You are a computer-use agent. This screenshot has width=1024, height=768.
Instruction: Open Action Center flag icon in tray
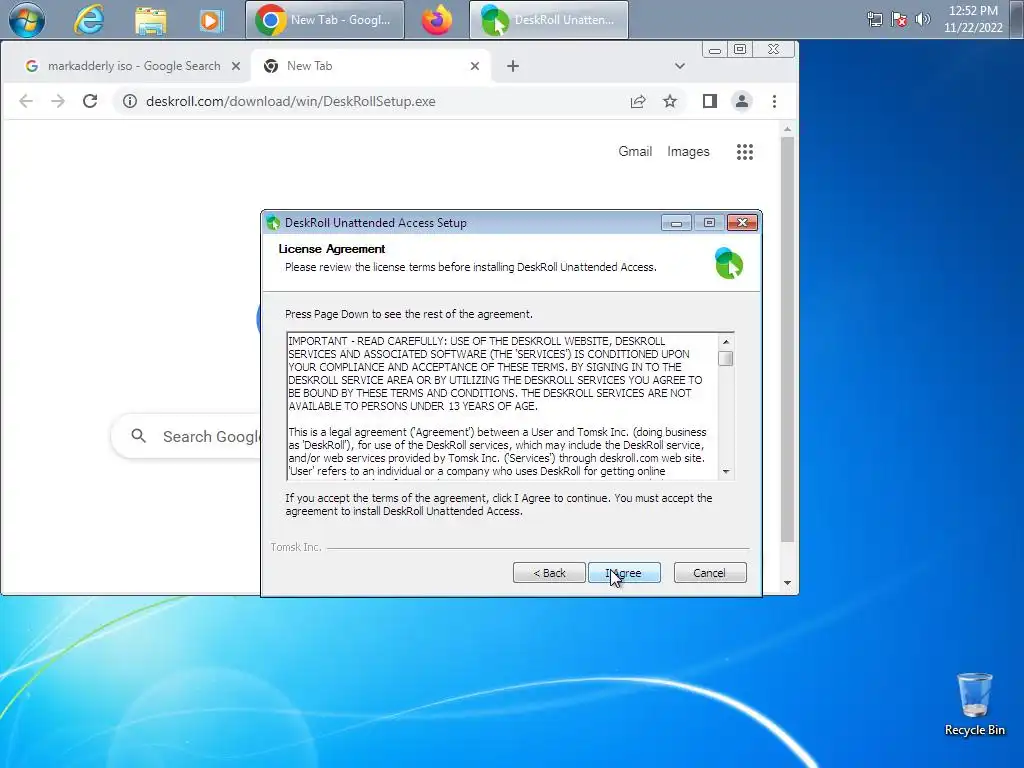coord(899,20)
